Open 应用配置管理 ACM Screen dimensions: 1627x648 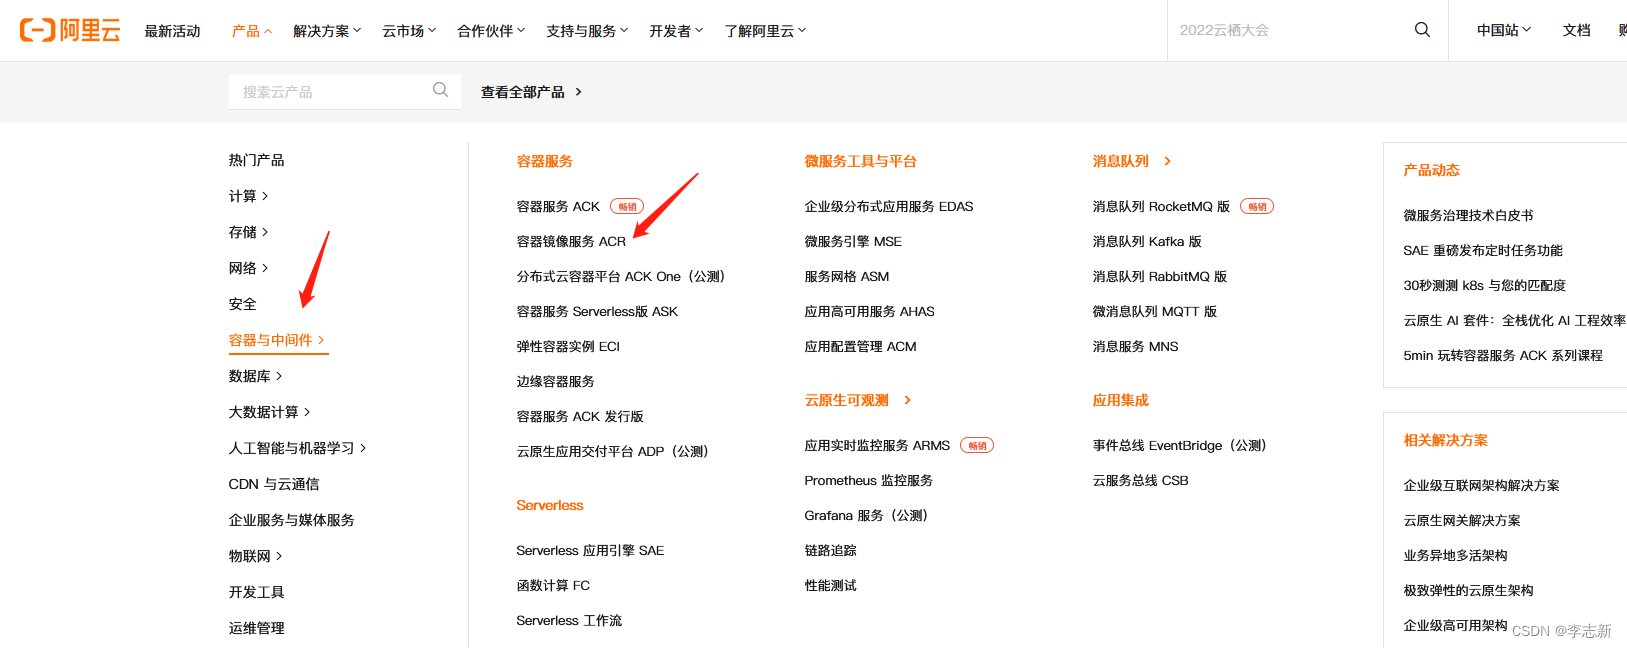(860, 347)
